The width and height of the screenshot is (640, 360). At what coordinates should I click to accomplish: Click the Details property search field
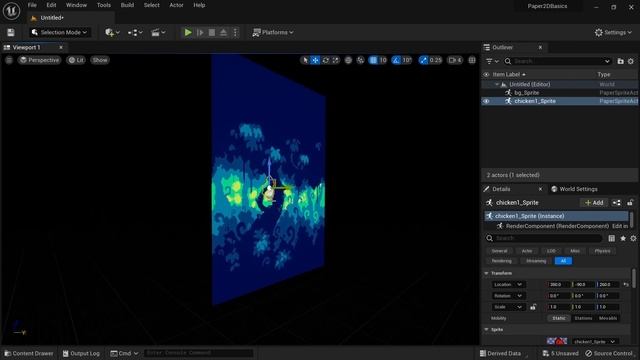tap(544, 238)
